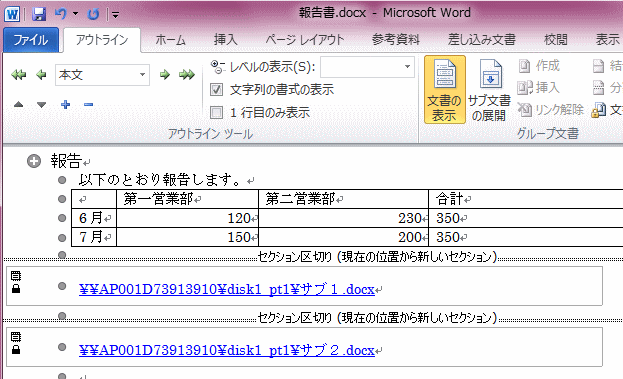Open the ページ レイアウト tab
Viewport: 623px width, 379px height.
(x=305, y=40)
